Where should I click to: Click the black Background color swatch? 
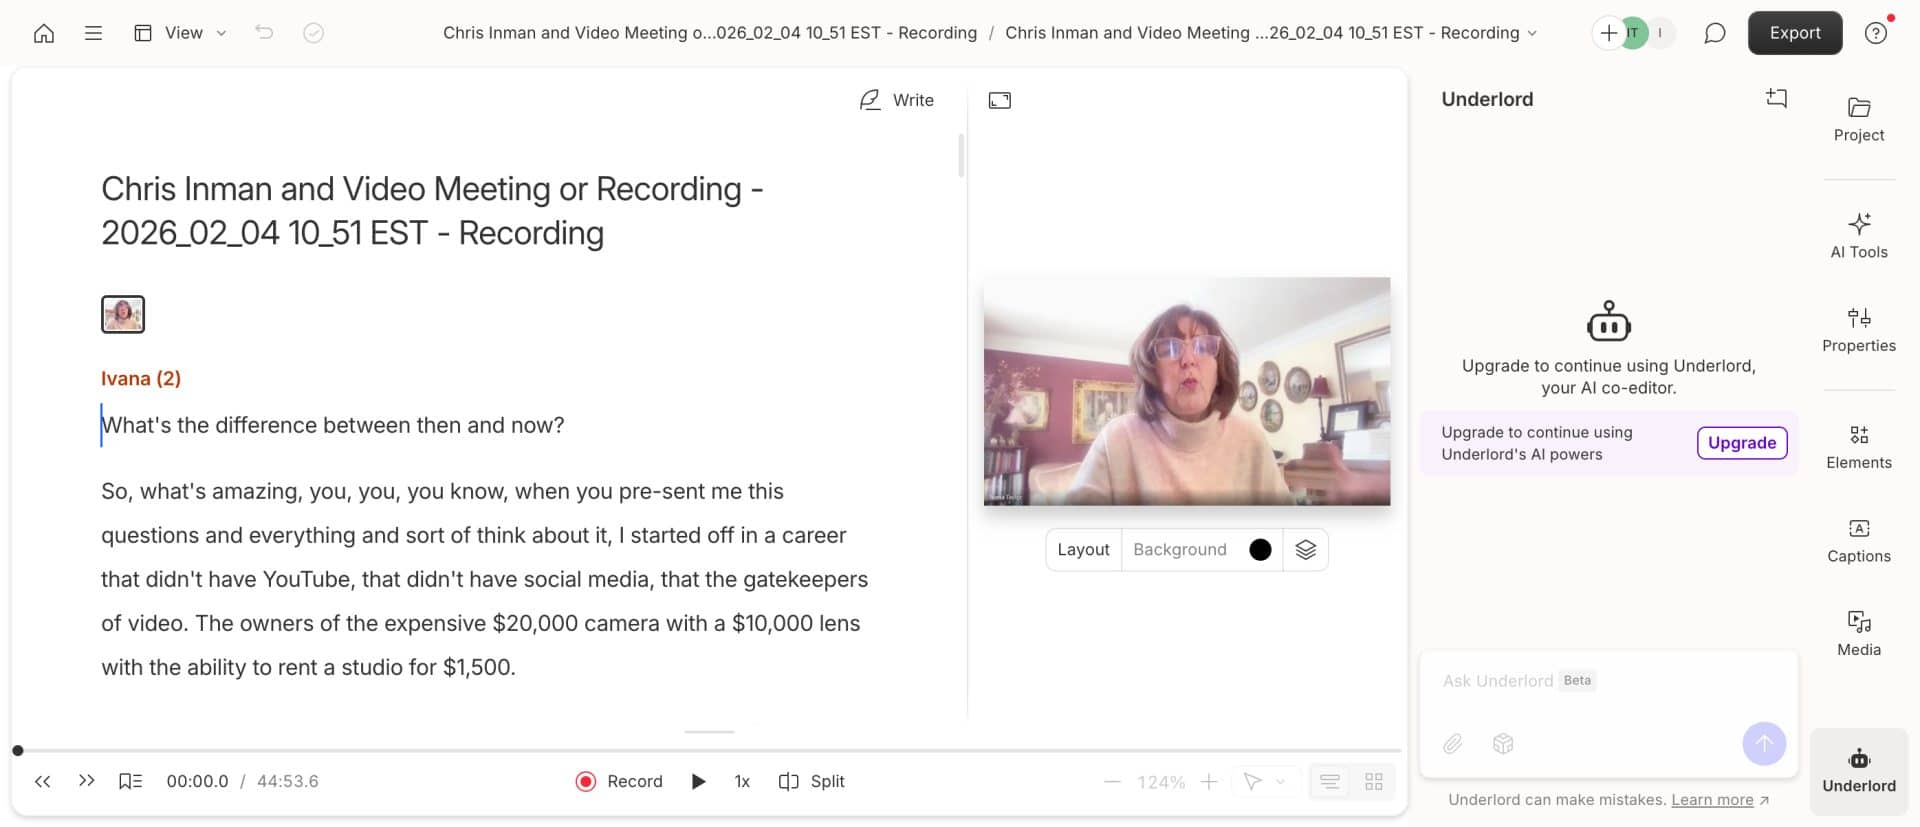click(x=1260, y=550)
